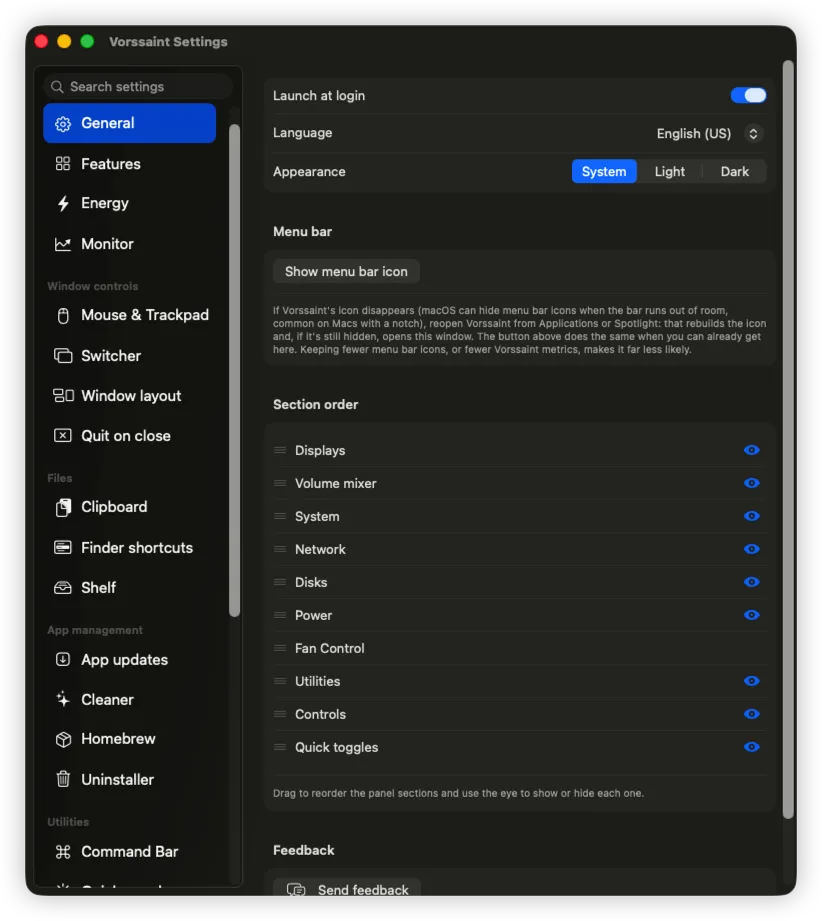Click the Command Bar command-key icon
The height and width of the screenshot is (921, 822).
coord(63,852)
